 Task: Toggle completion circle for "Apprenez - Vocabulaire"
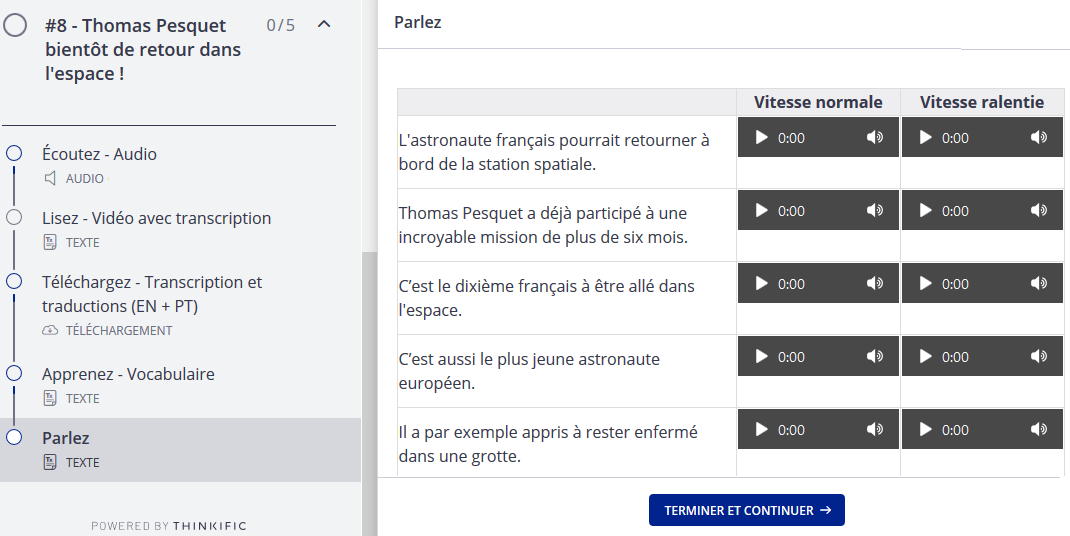point(14,373)
